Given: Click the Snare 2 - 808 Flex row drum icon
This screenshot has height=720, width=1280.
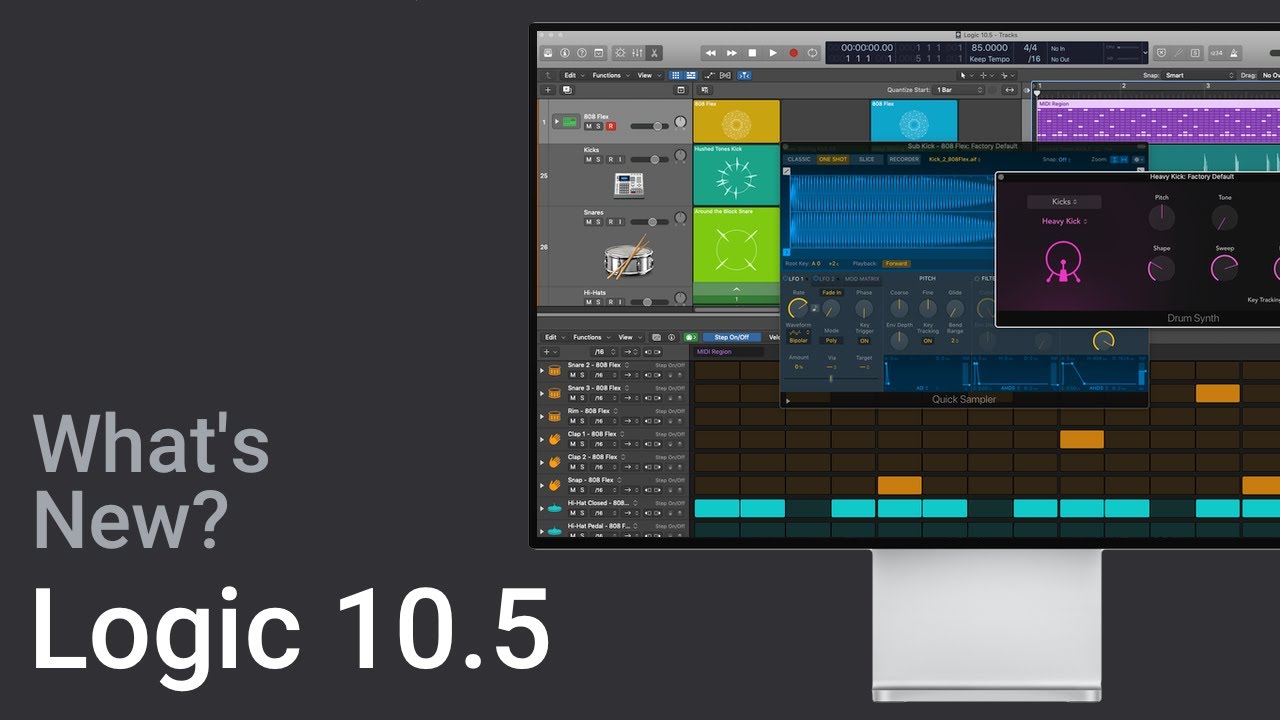Looking at the screenshot, I should [x=554, y=370].
